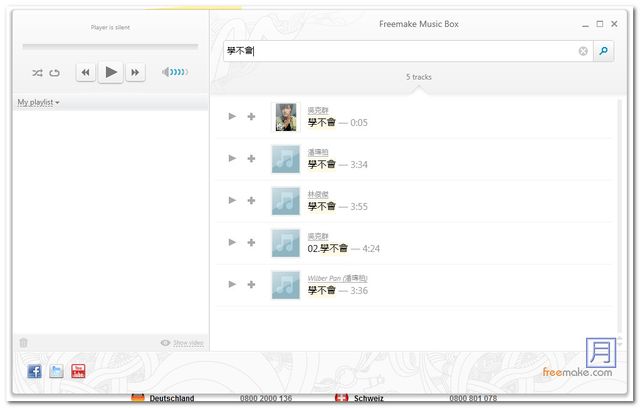Click the results list vertical scrollbar
The width and height of the screenshot is (640, 408).
point(620,216)
